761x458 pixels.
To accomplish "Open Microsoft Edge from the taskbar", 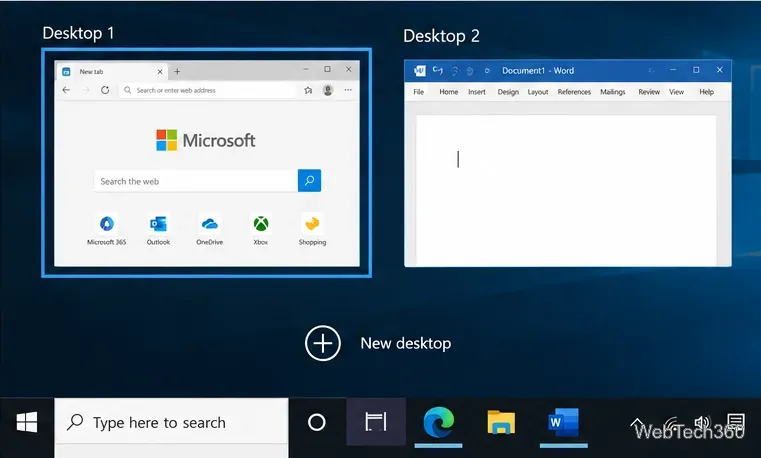I will pos(438,422).
